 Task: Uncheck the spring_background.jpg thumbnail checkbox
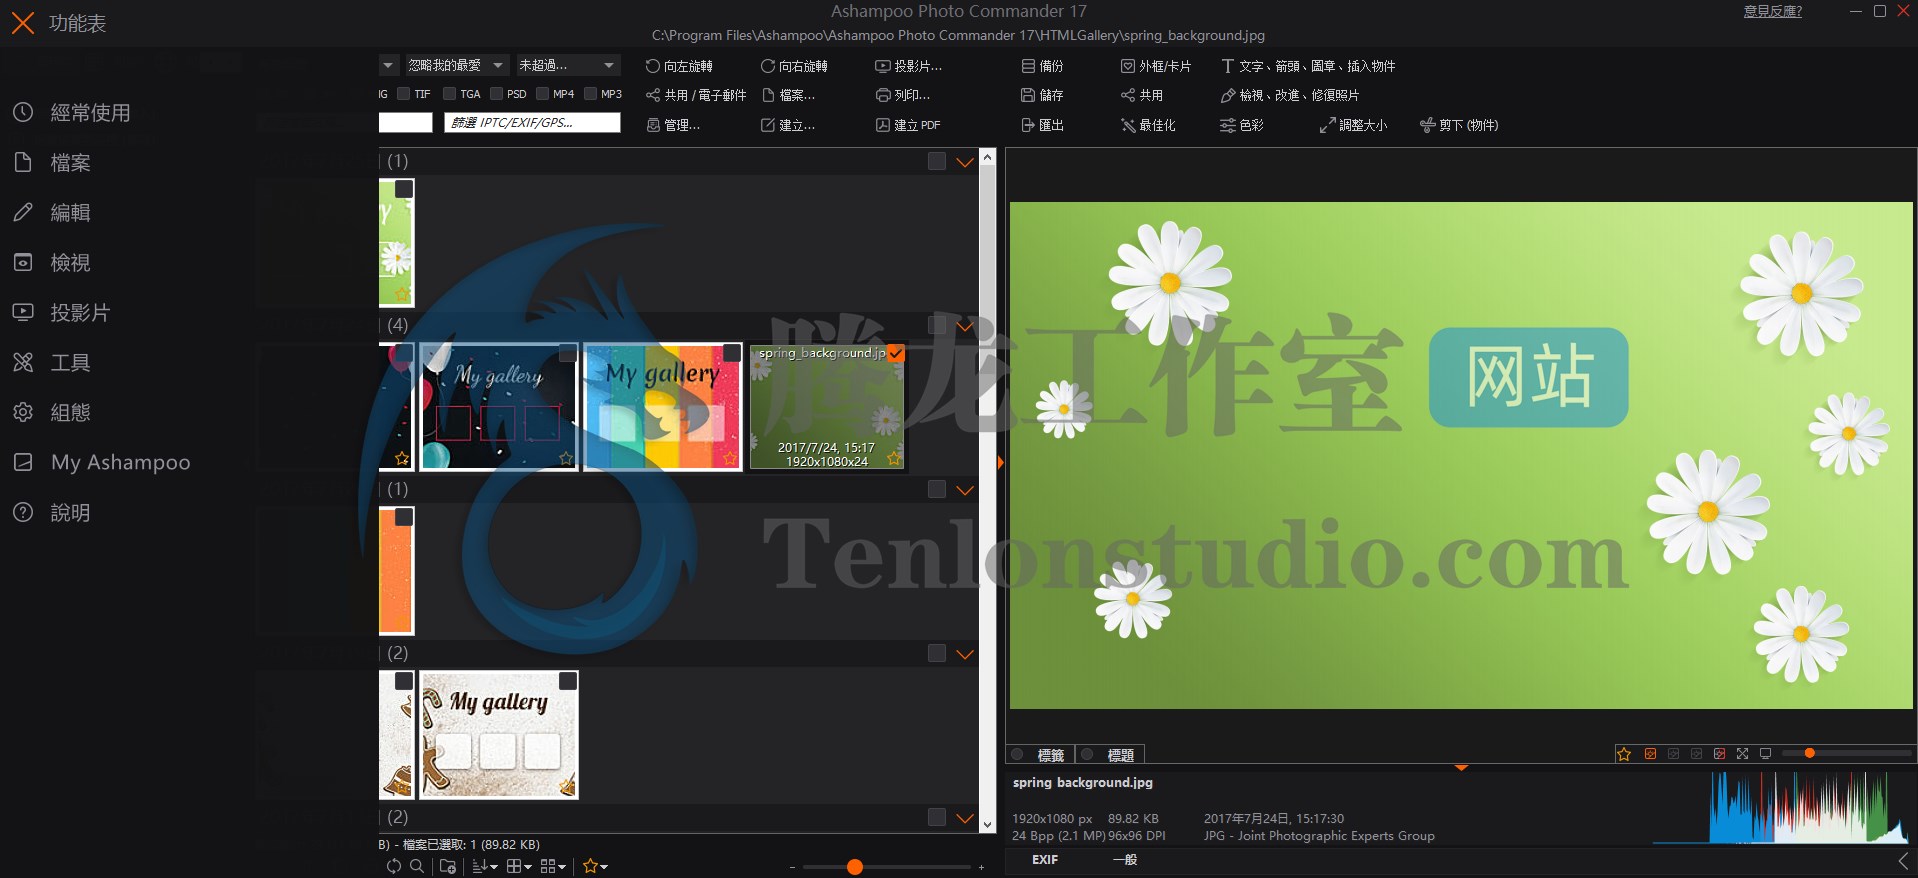click(896, 353)
